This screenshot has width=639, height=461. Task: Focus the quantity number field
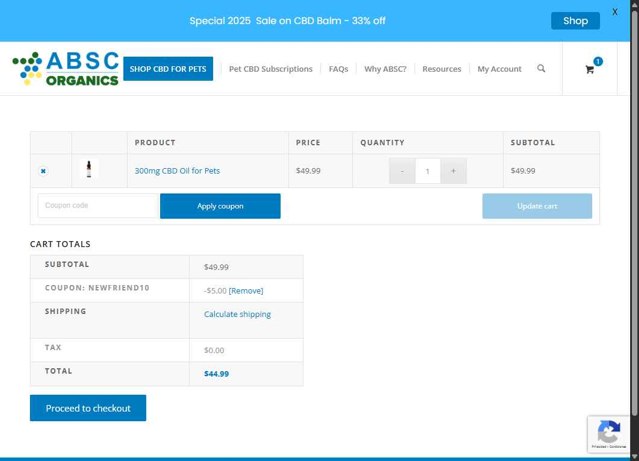point(427,171)
